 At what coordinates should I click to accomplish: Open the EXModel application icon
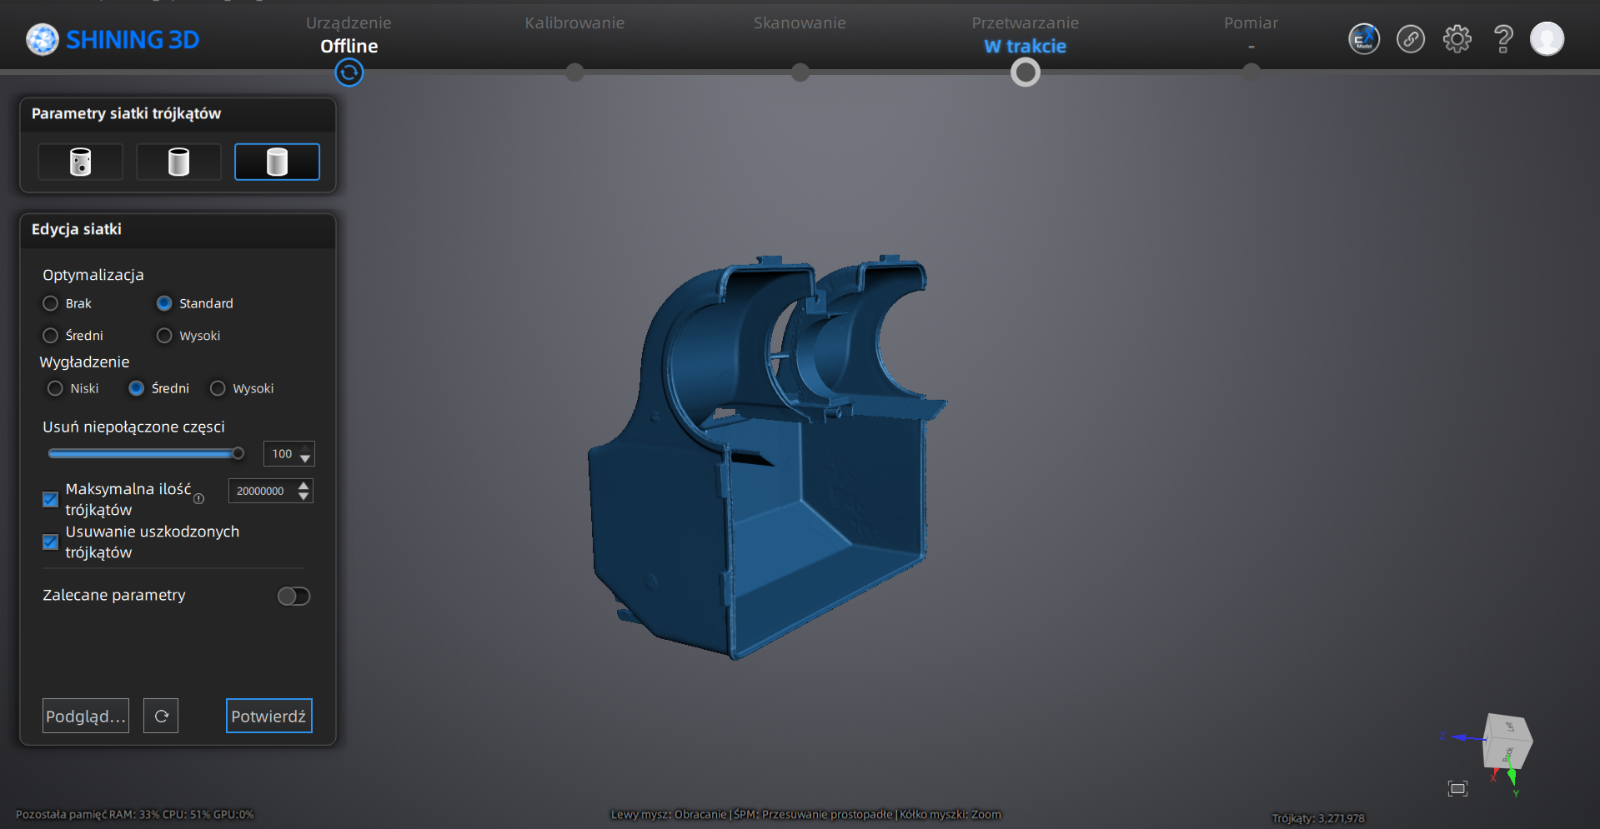pos(1364,39)
